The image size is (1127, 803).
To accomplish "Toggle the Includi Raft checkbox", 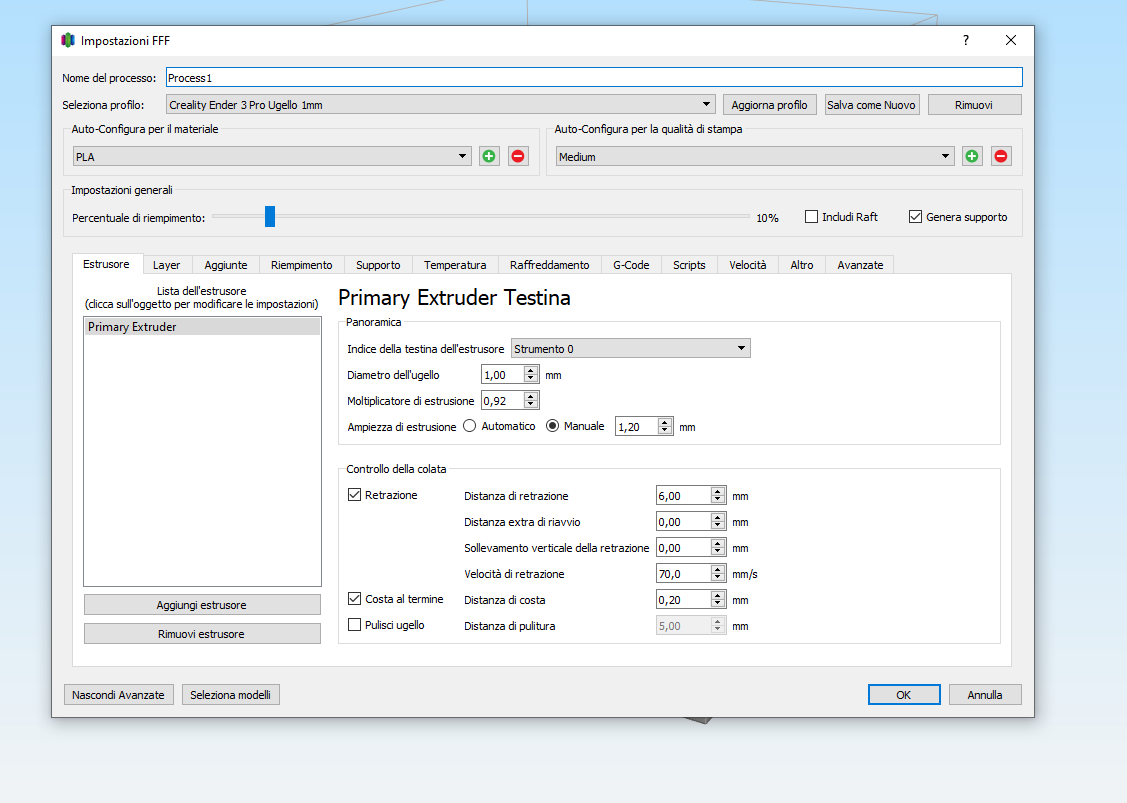I will [x=812, y=217].
